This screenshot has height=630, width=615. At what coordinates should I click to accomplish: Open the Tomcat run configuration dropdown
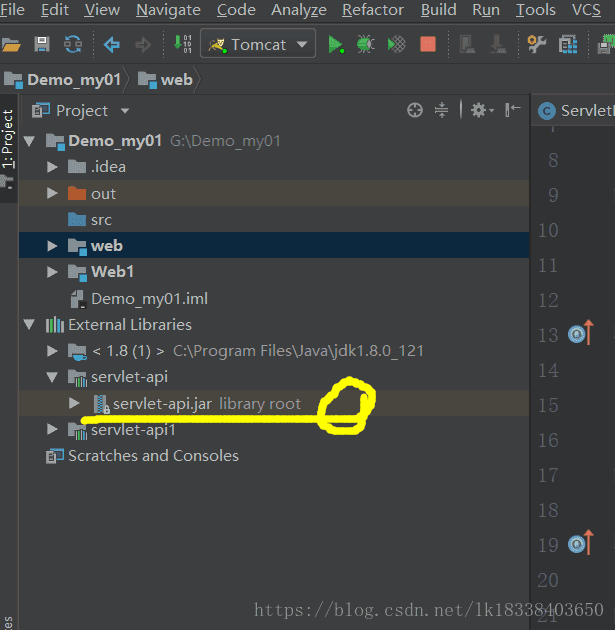click(258, 44)
